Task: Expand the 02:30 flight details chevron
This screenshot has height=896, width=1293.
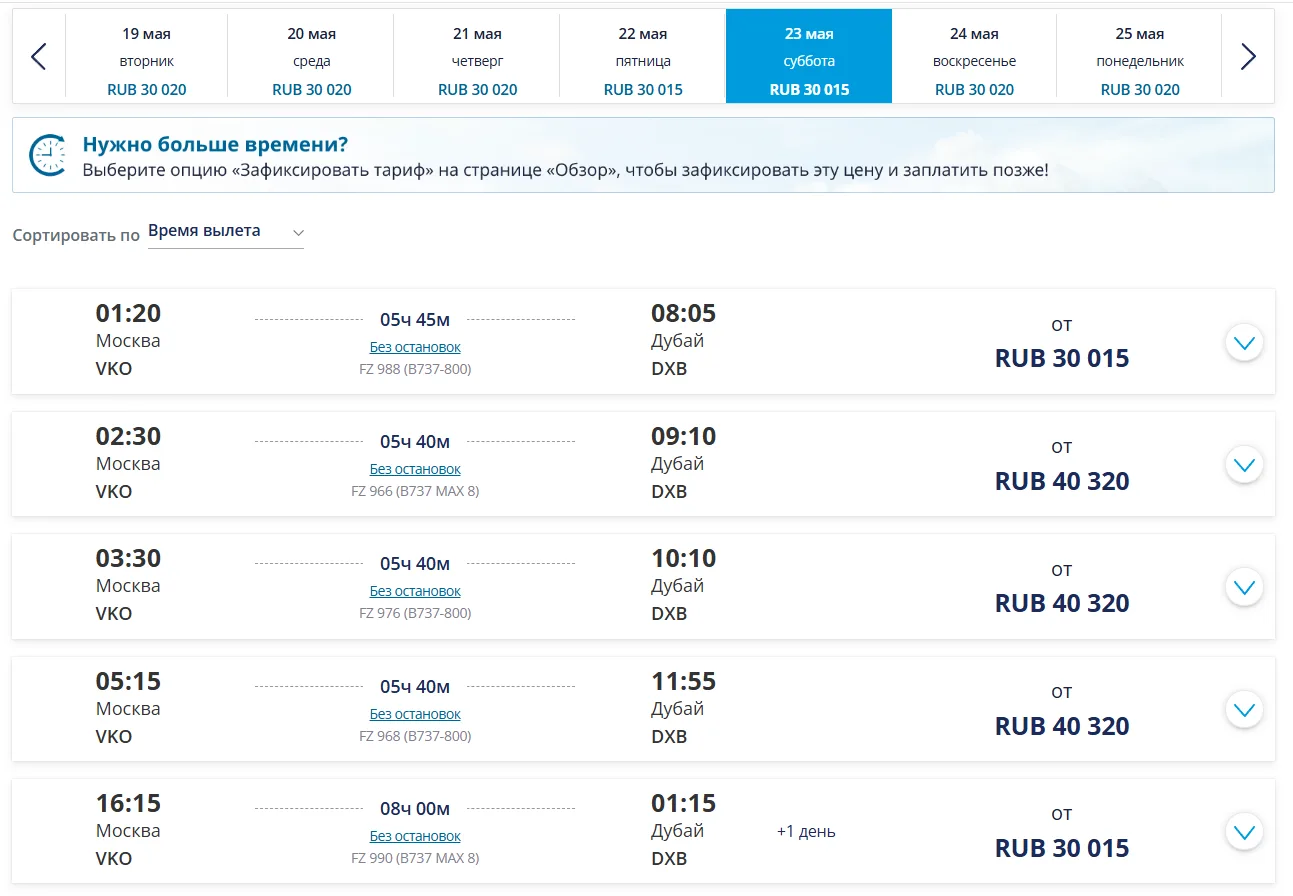Action: click(x=1244, y=465)
